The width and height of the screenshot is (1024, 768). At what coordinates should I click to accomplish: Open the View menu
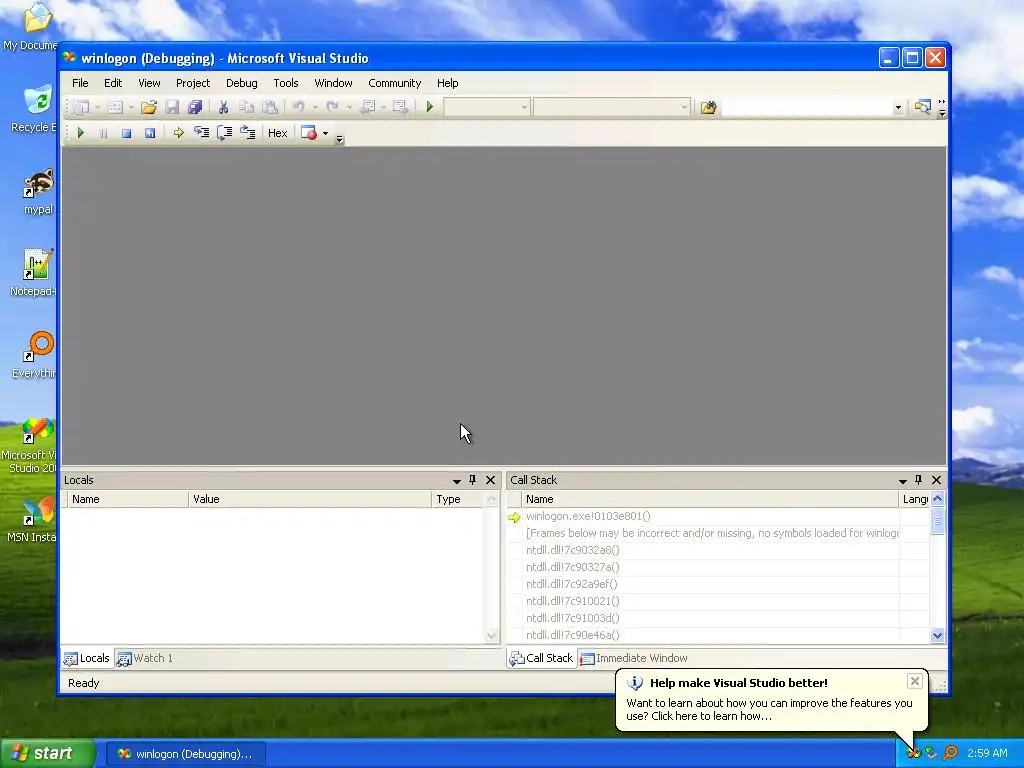click(x=149, y=83)
